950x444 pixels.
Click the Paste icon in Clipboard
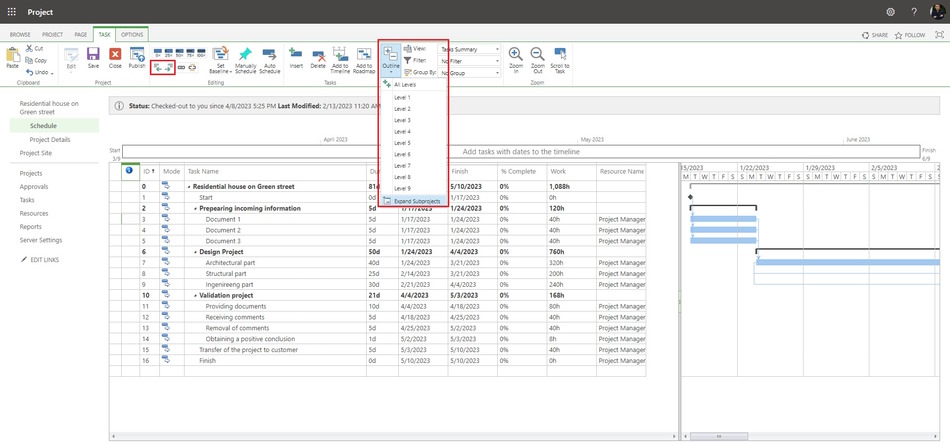coord(12,55)
